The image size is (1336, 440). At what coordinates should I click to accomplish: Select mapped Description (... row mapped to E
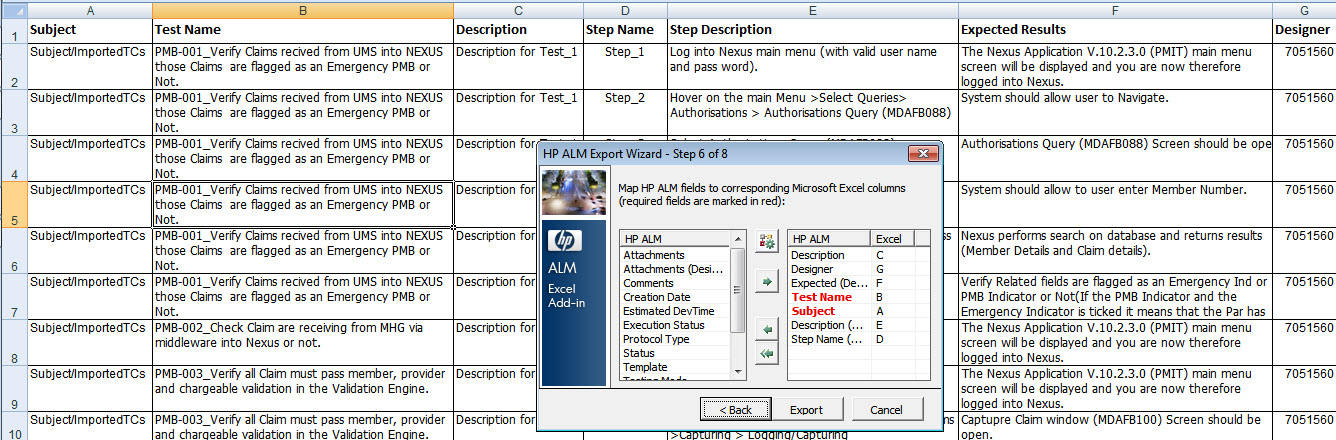[x=856, y=325]
